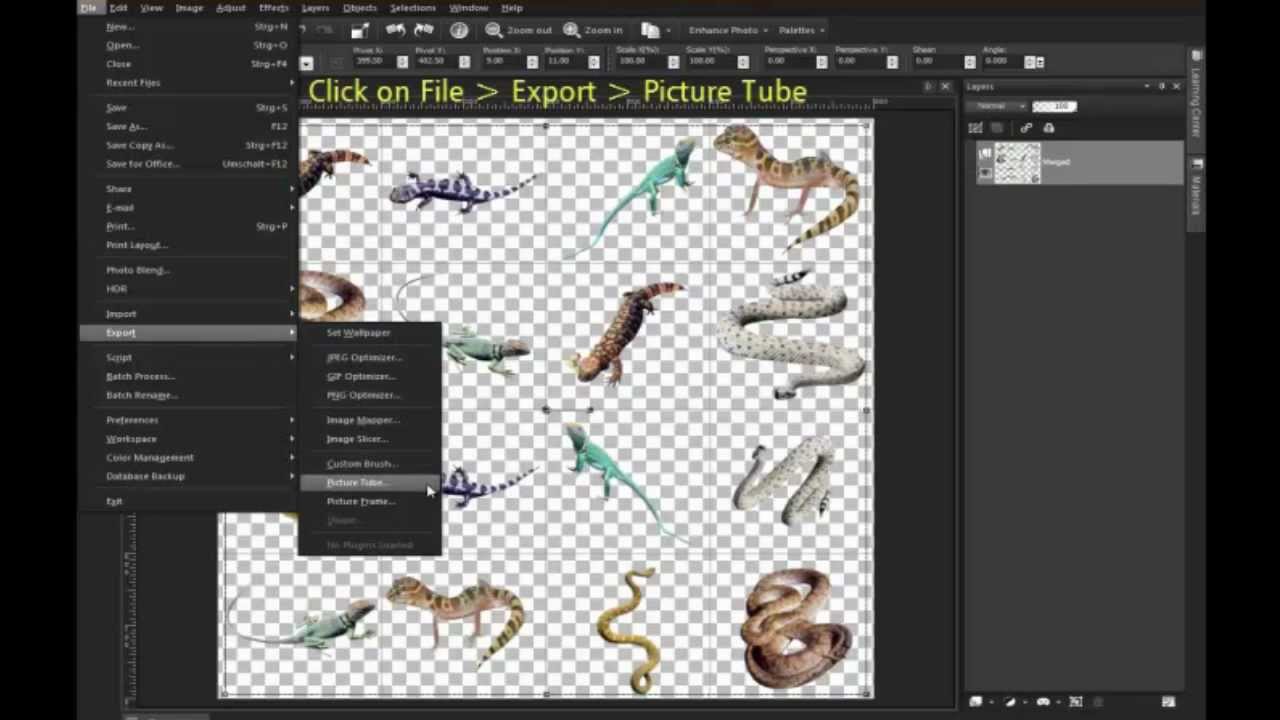Click the Shear spinner arrows
This screenshot has height=720, width=1280.
point(969,62)
